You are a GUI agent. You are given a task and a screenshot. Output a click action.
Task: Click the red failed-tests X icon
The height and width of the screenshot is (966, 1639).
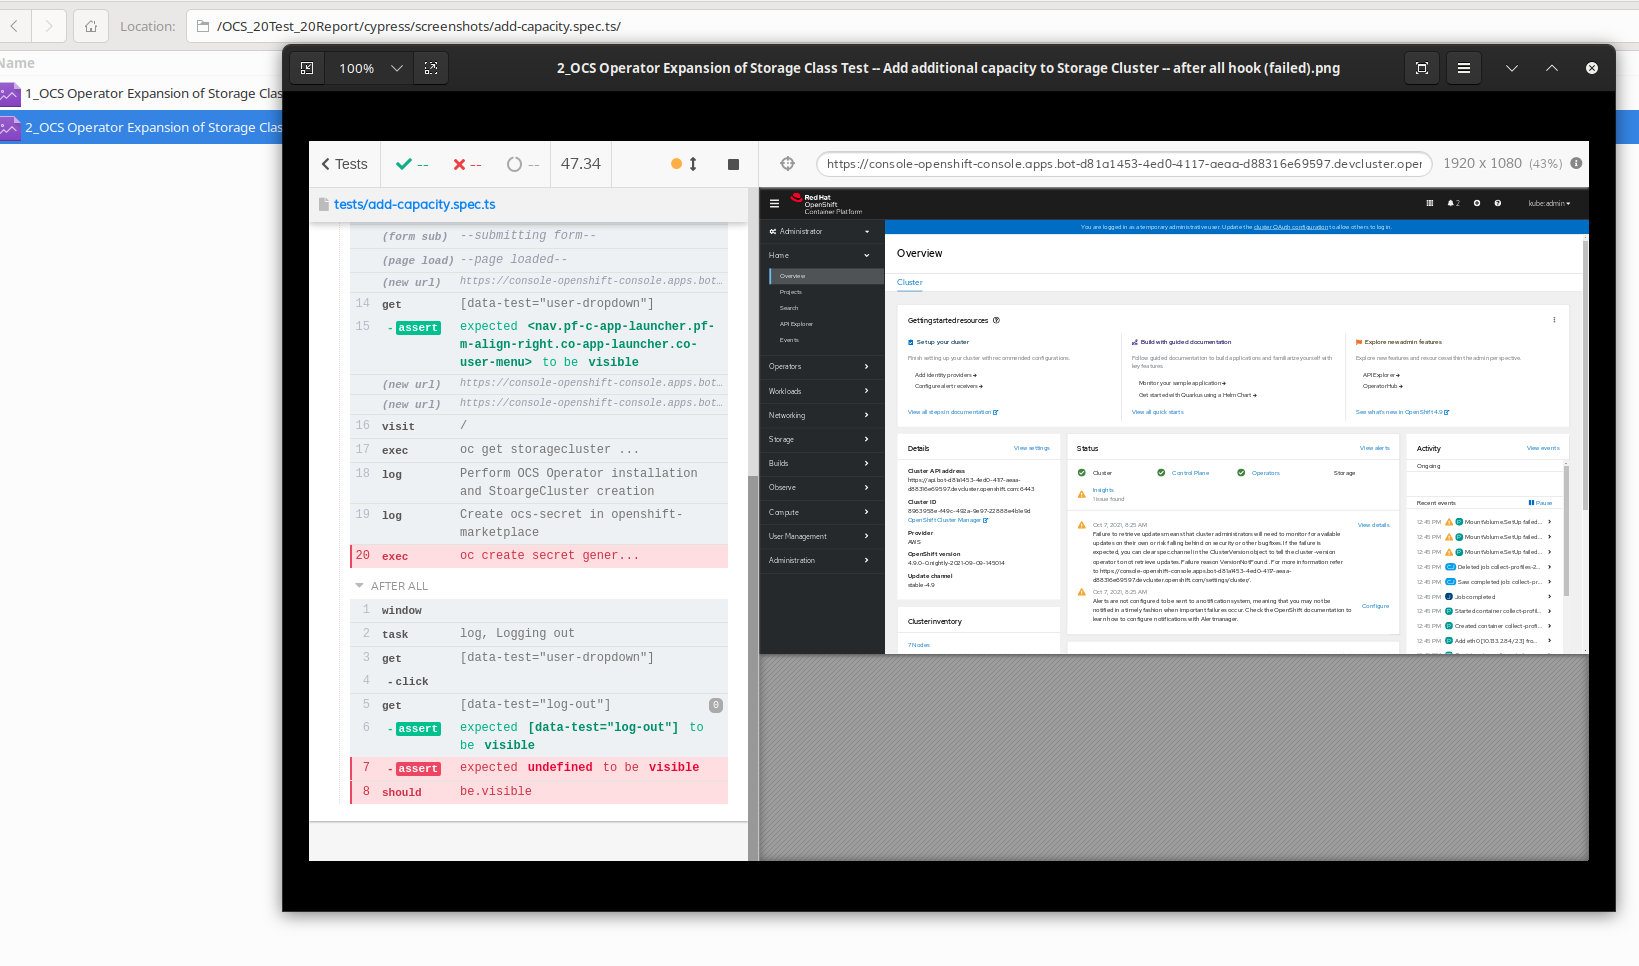click(461, 163)
